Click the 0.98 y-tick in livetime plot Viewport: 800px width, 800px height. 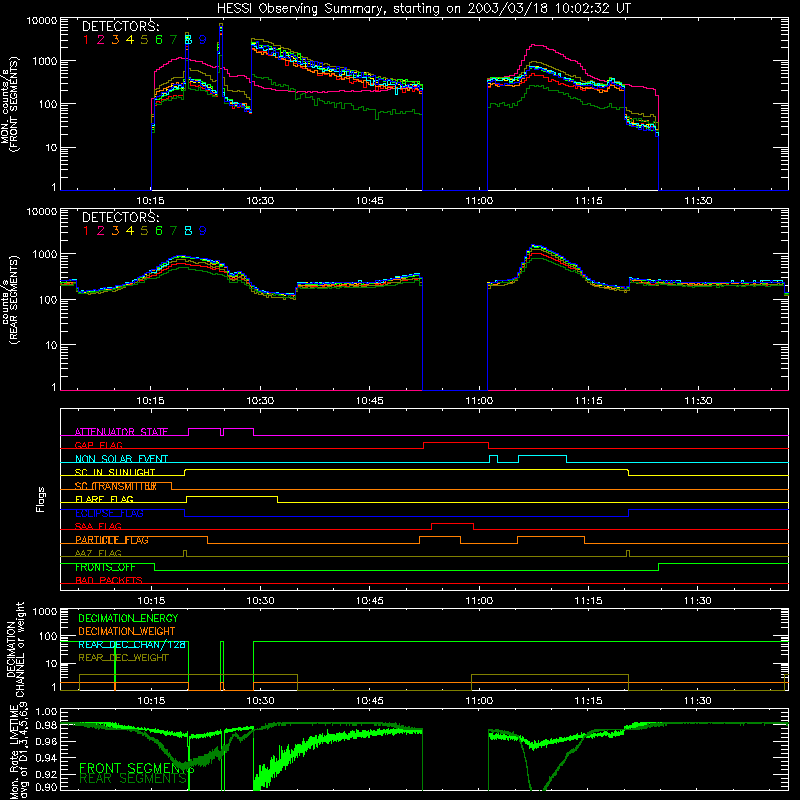tap(46, 726)
